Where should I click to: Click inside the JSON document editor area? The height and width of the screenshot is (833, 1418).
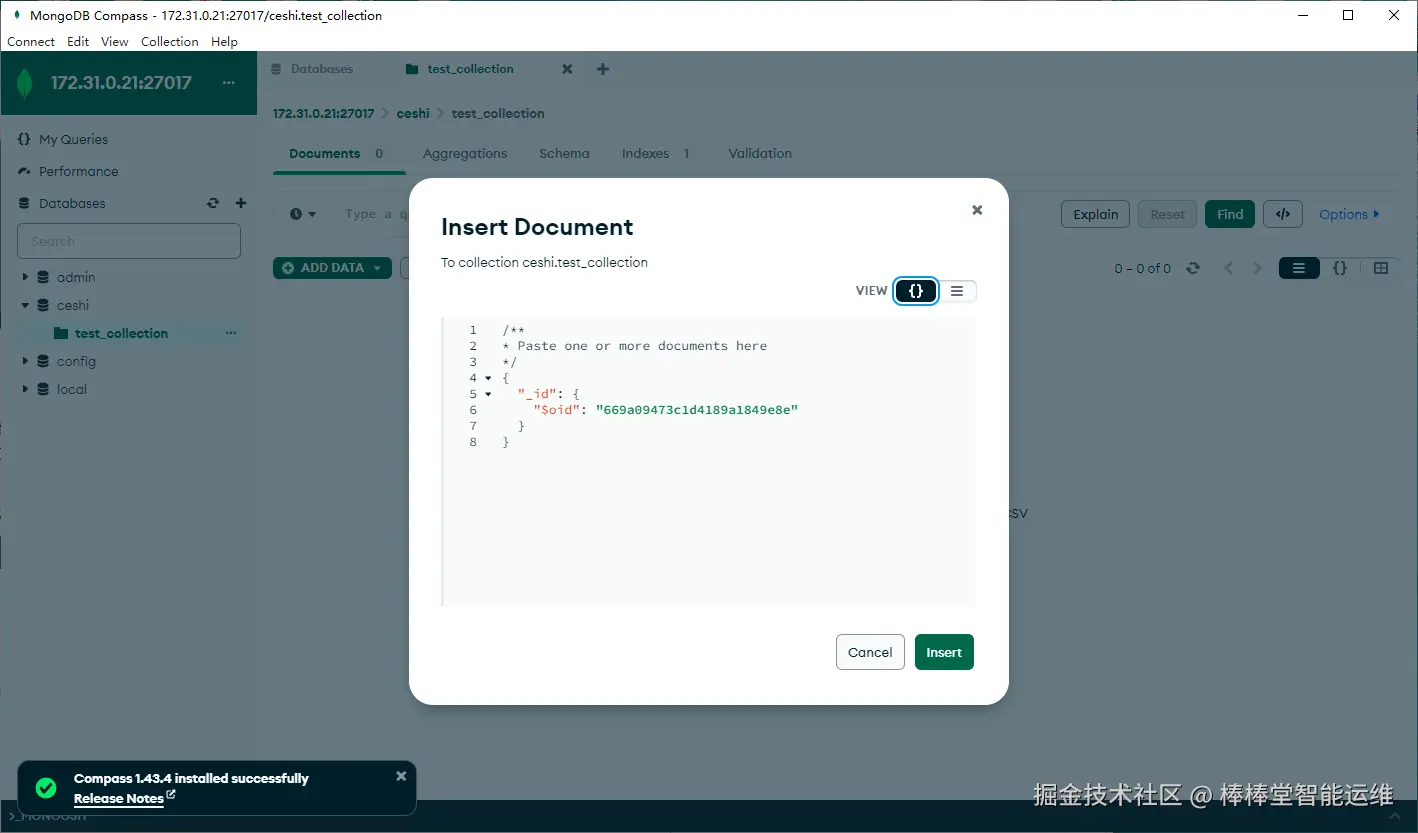pyautogui.click(x=708, y=462)
